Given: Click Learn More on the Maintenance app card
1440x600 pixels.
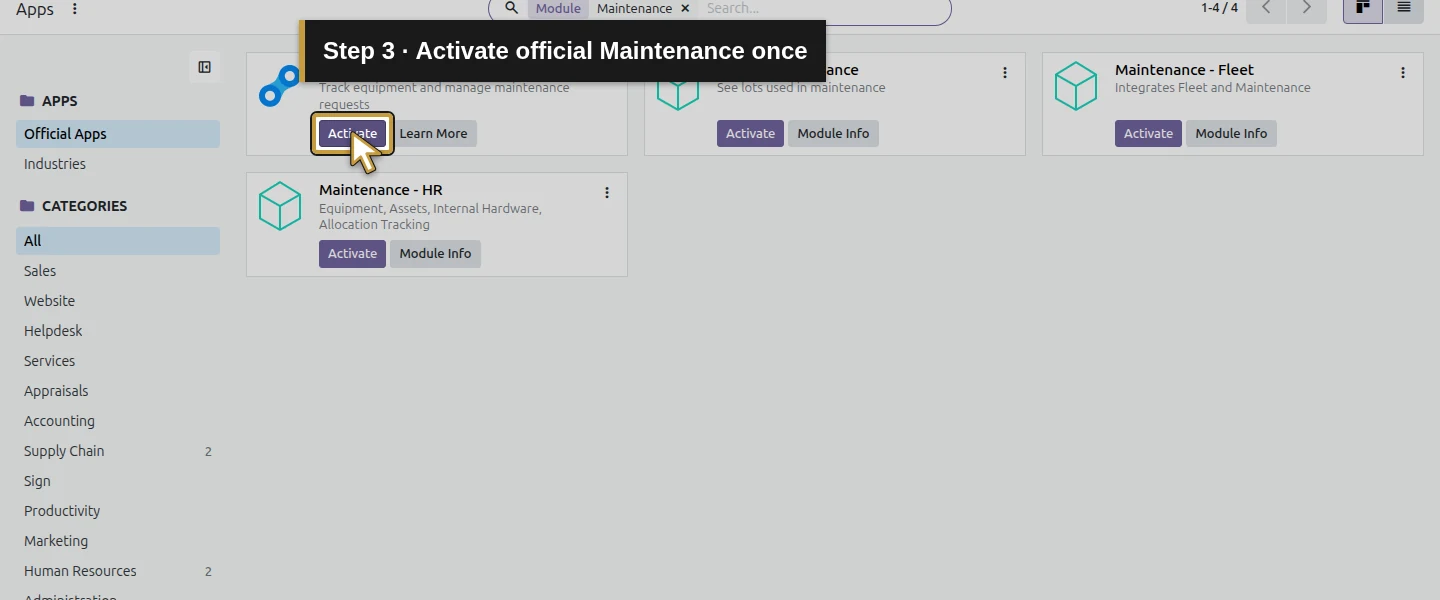Looking at the screenshot, I should click(433, 134).
